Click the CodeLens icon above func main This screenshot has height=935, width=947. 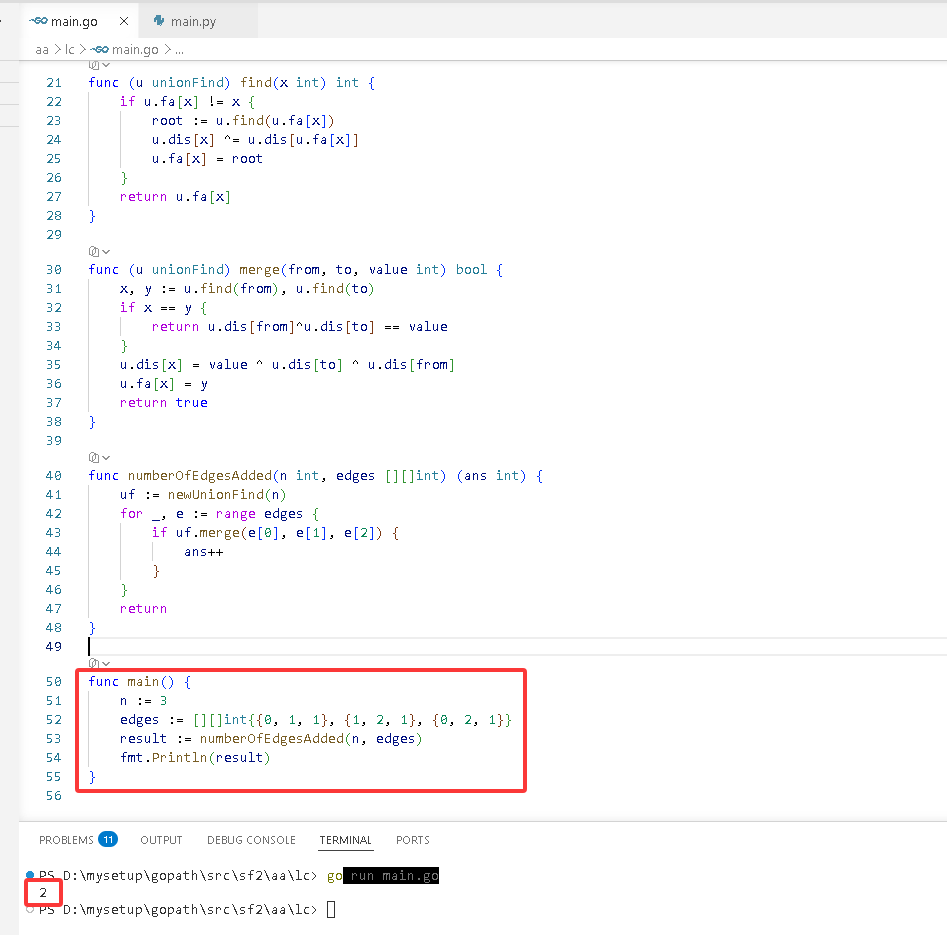94,663
